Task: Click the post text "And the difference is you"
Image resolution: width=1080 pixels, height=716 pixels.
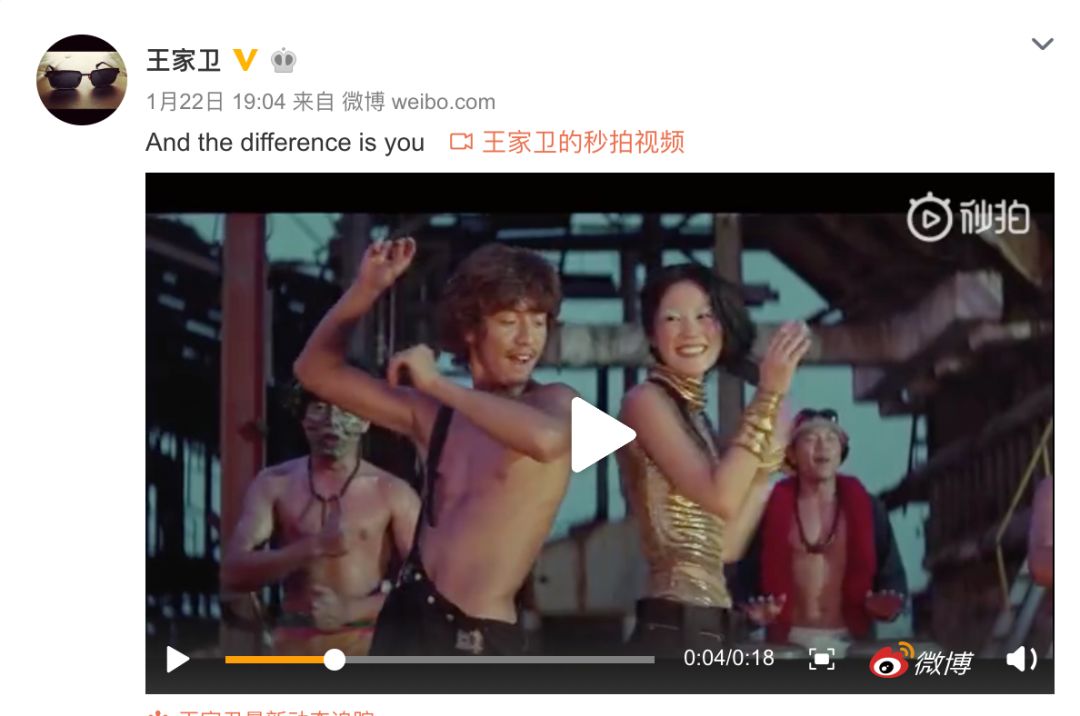Action: pyautogui.click(x=285, y=143)
